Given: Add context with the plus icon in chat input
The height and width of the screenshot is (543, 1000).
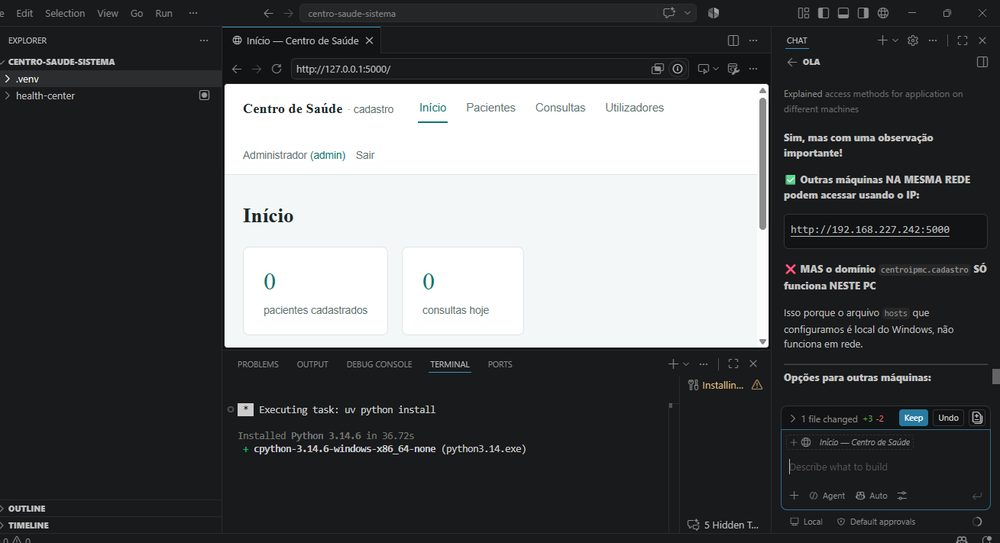Looking at the screenshot, I should [x=794, y=495].
